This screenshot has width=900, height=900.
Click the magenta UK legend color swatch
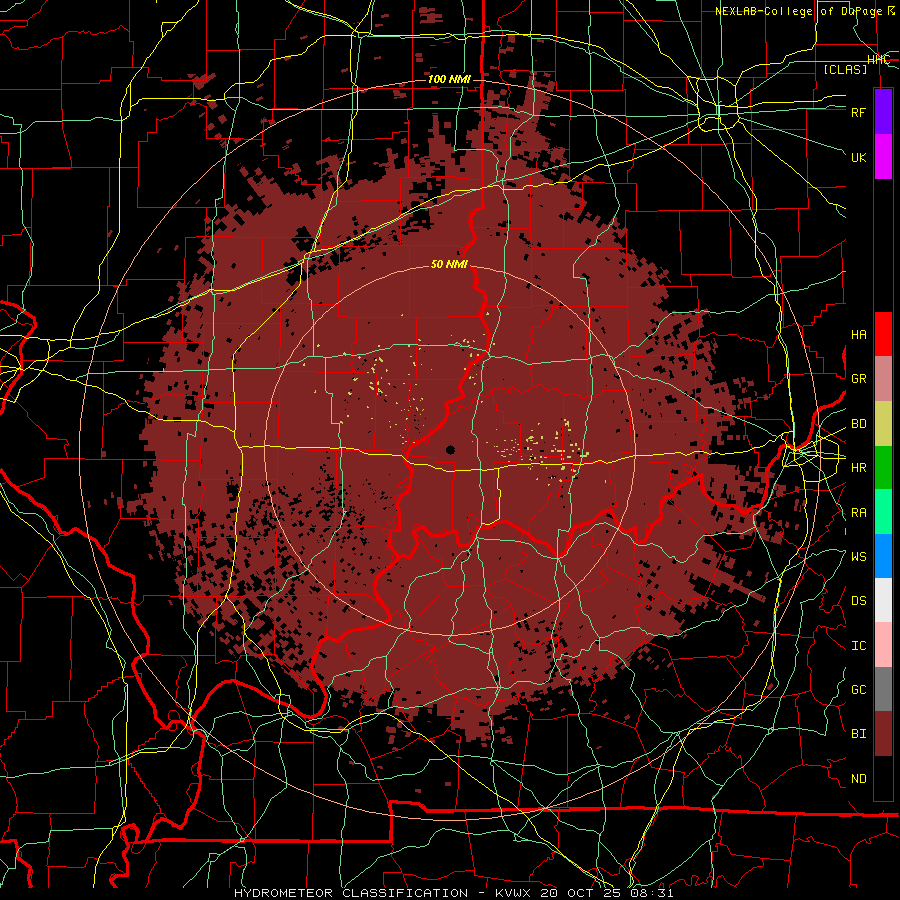point(883,156)
